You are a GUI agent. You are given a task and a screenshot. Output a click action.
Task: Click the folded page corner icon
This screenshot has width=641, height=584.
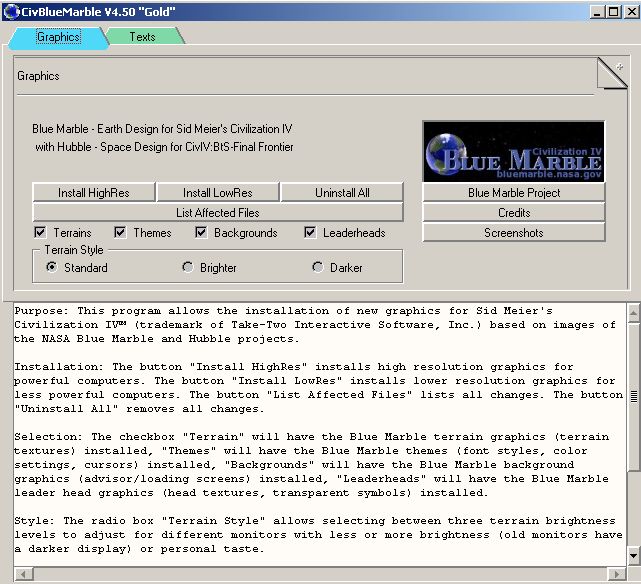click(612, 73)
